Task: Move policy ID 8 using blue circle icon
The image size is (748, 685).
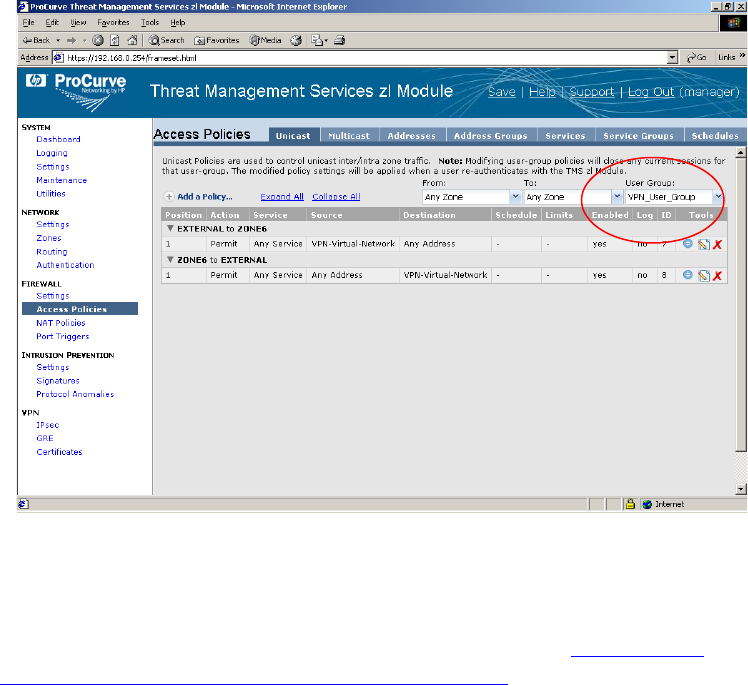Action: (x=687, y=275)
